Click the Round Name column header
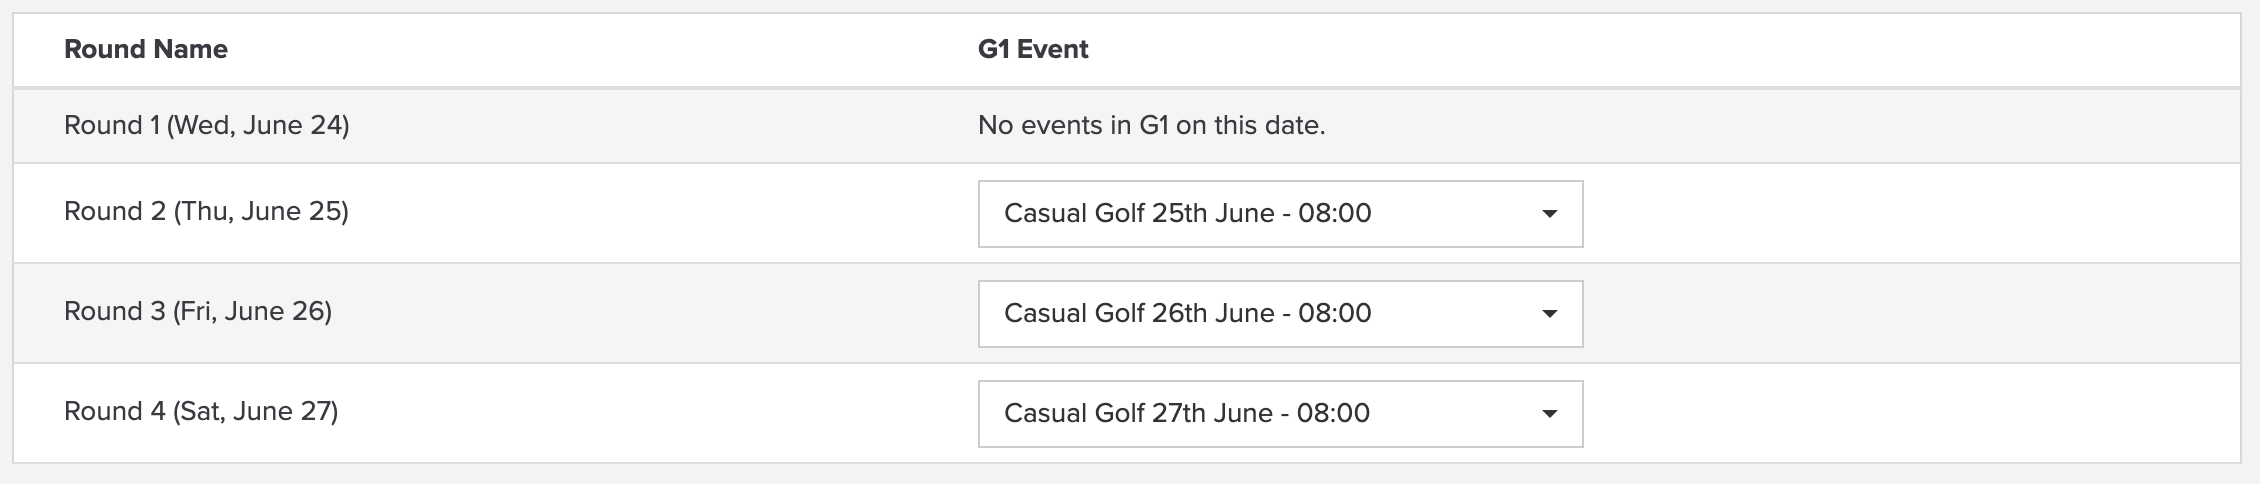Image resolution: width=2260 pixels, height=484 pixels. click(146, 49)
